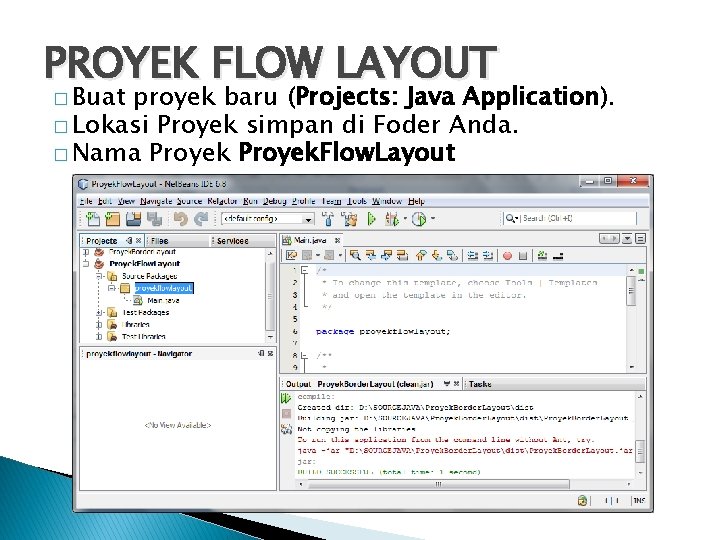
Task: Select Main.java in project tree
Action: click(x=163, y=300)
